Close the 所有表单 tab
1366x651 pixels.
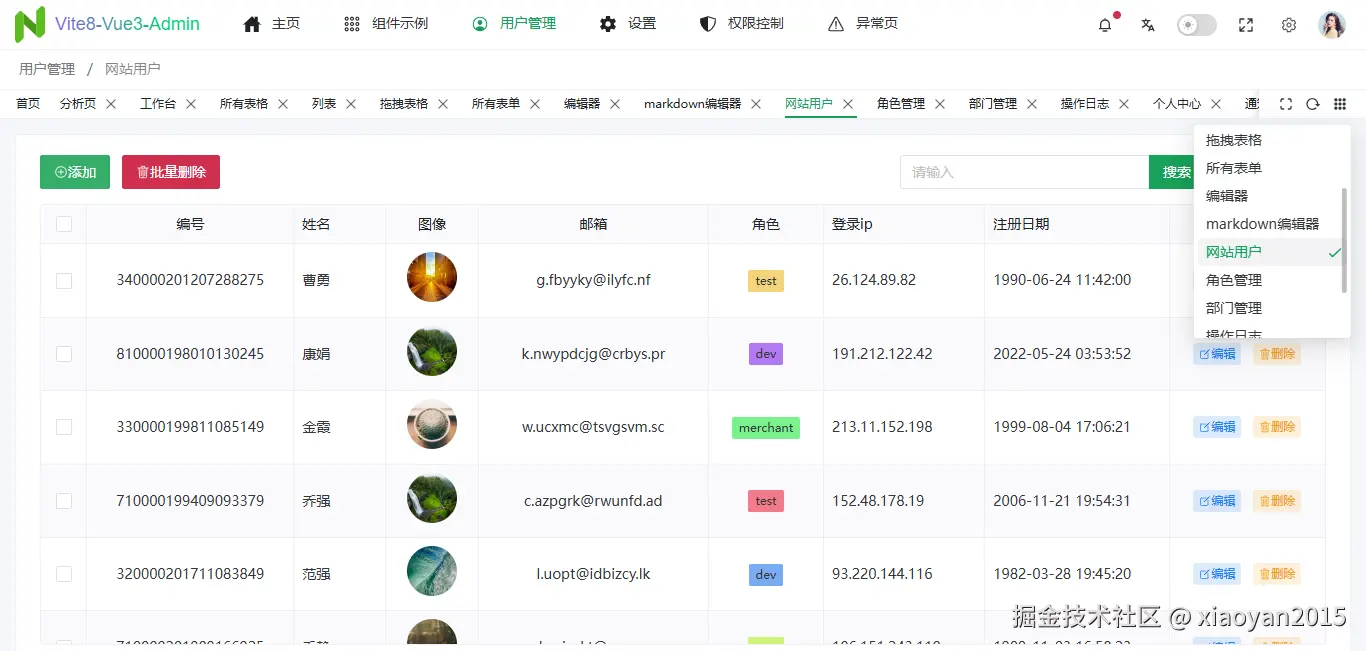[x=535, y=104]
